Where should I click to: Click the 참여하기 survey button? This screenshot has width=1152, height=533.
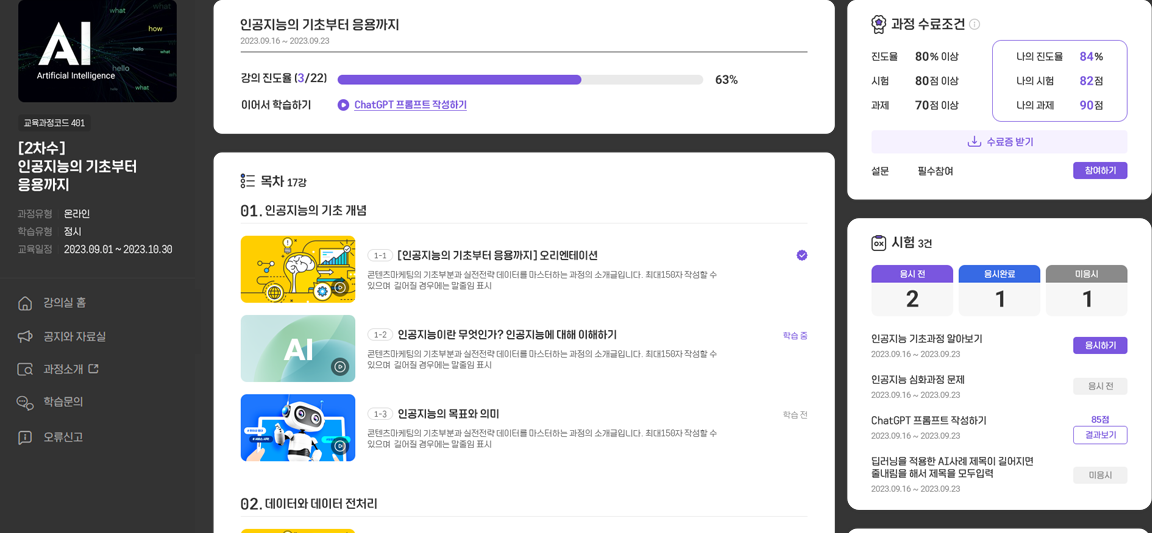(1100, 171)
